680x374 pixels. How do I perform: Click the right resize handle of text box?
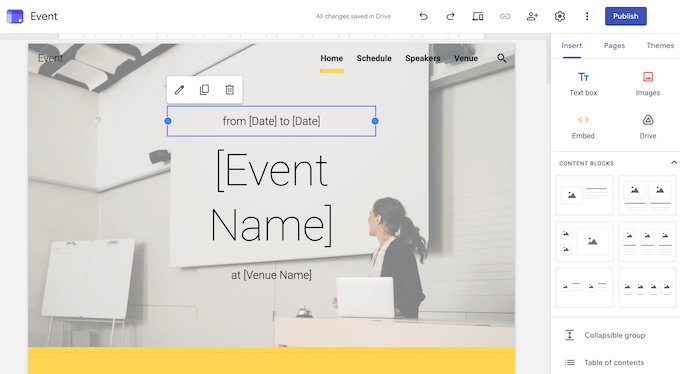coord(375,121)
